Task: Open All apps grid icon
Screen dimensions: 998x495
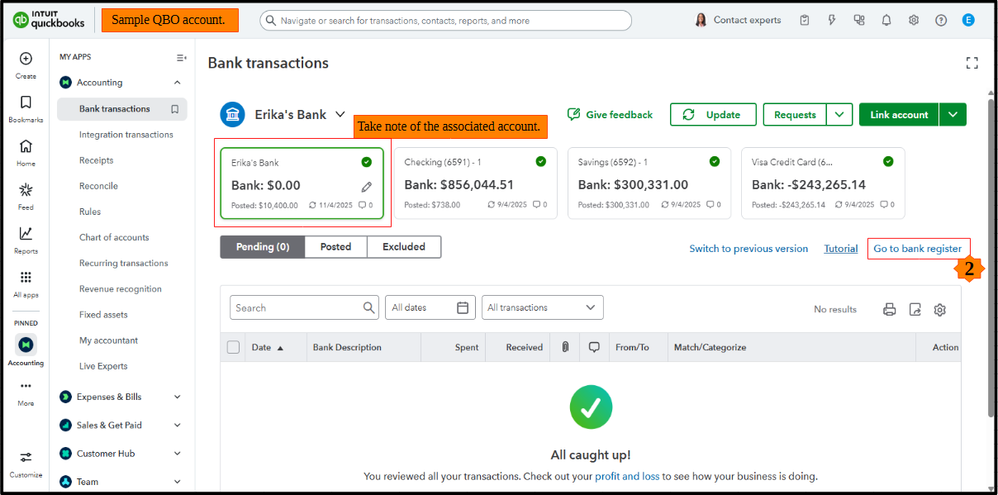Action: click(25, 277)
